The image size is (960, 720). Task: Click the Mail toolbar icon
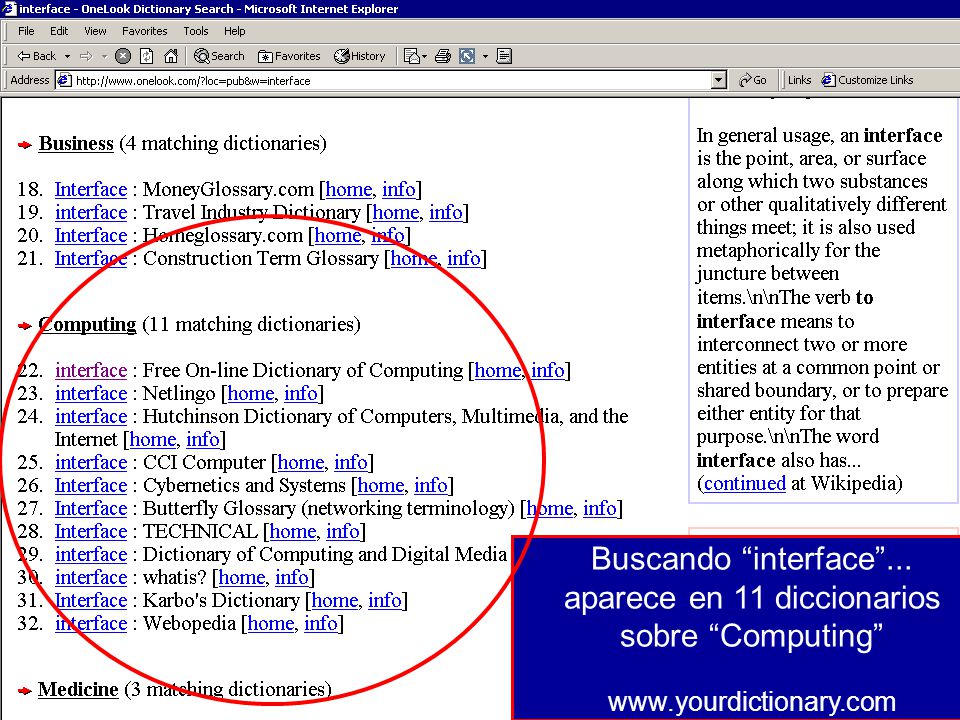pyautogui.click(x=412, y=56)
